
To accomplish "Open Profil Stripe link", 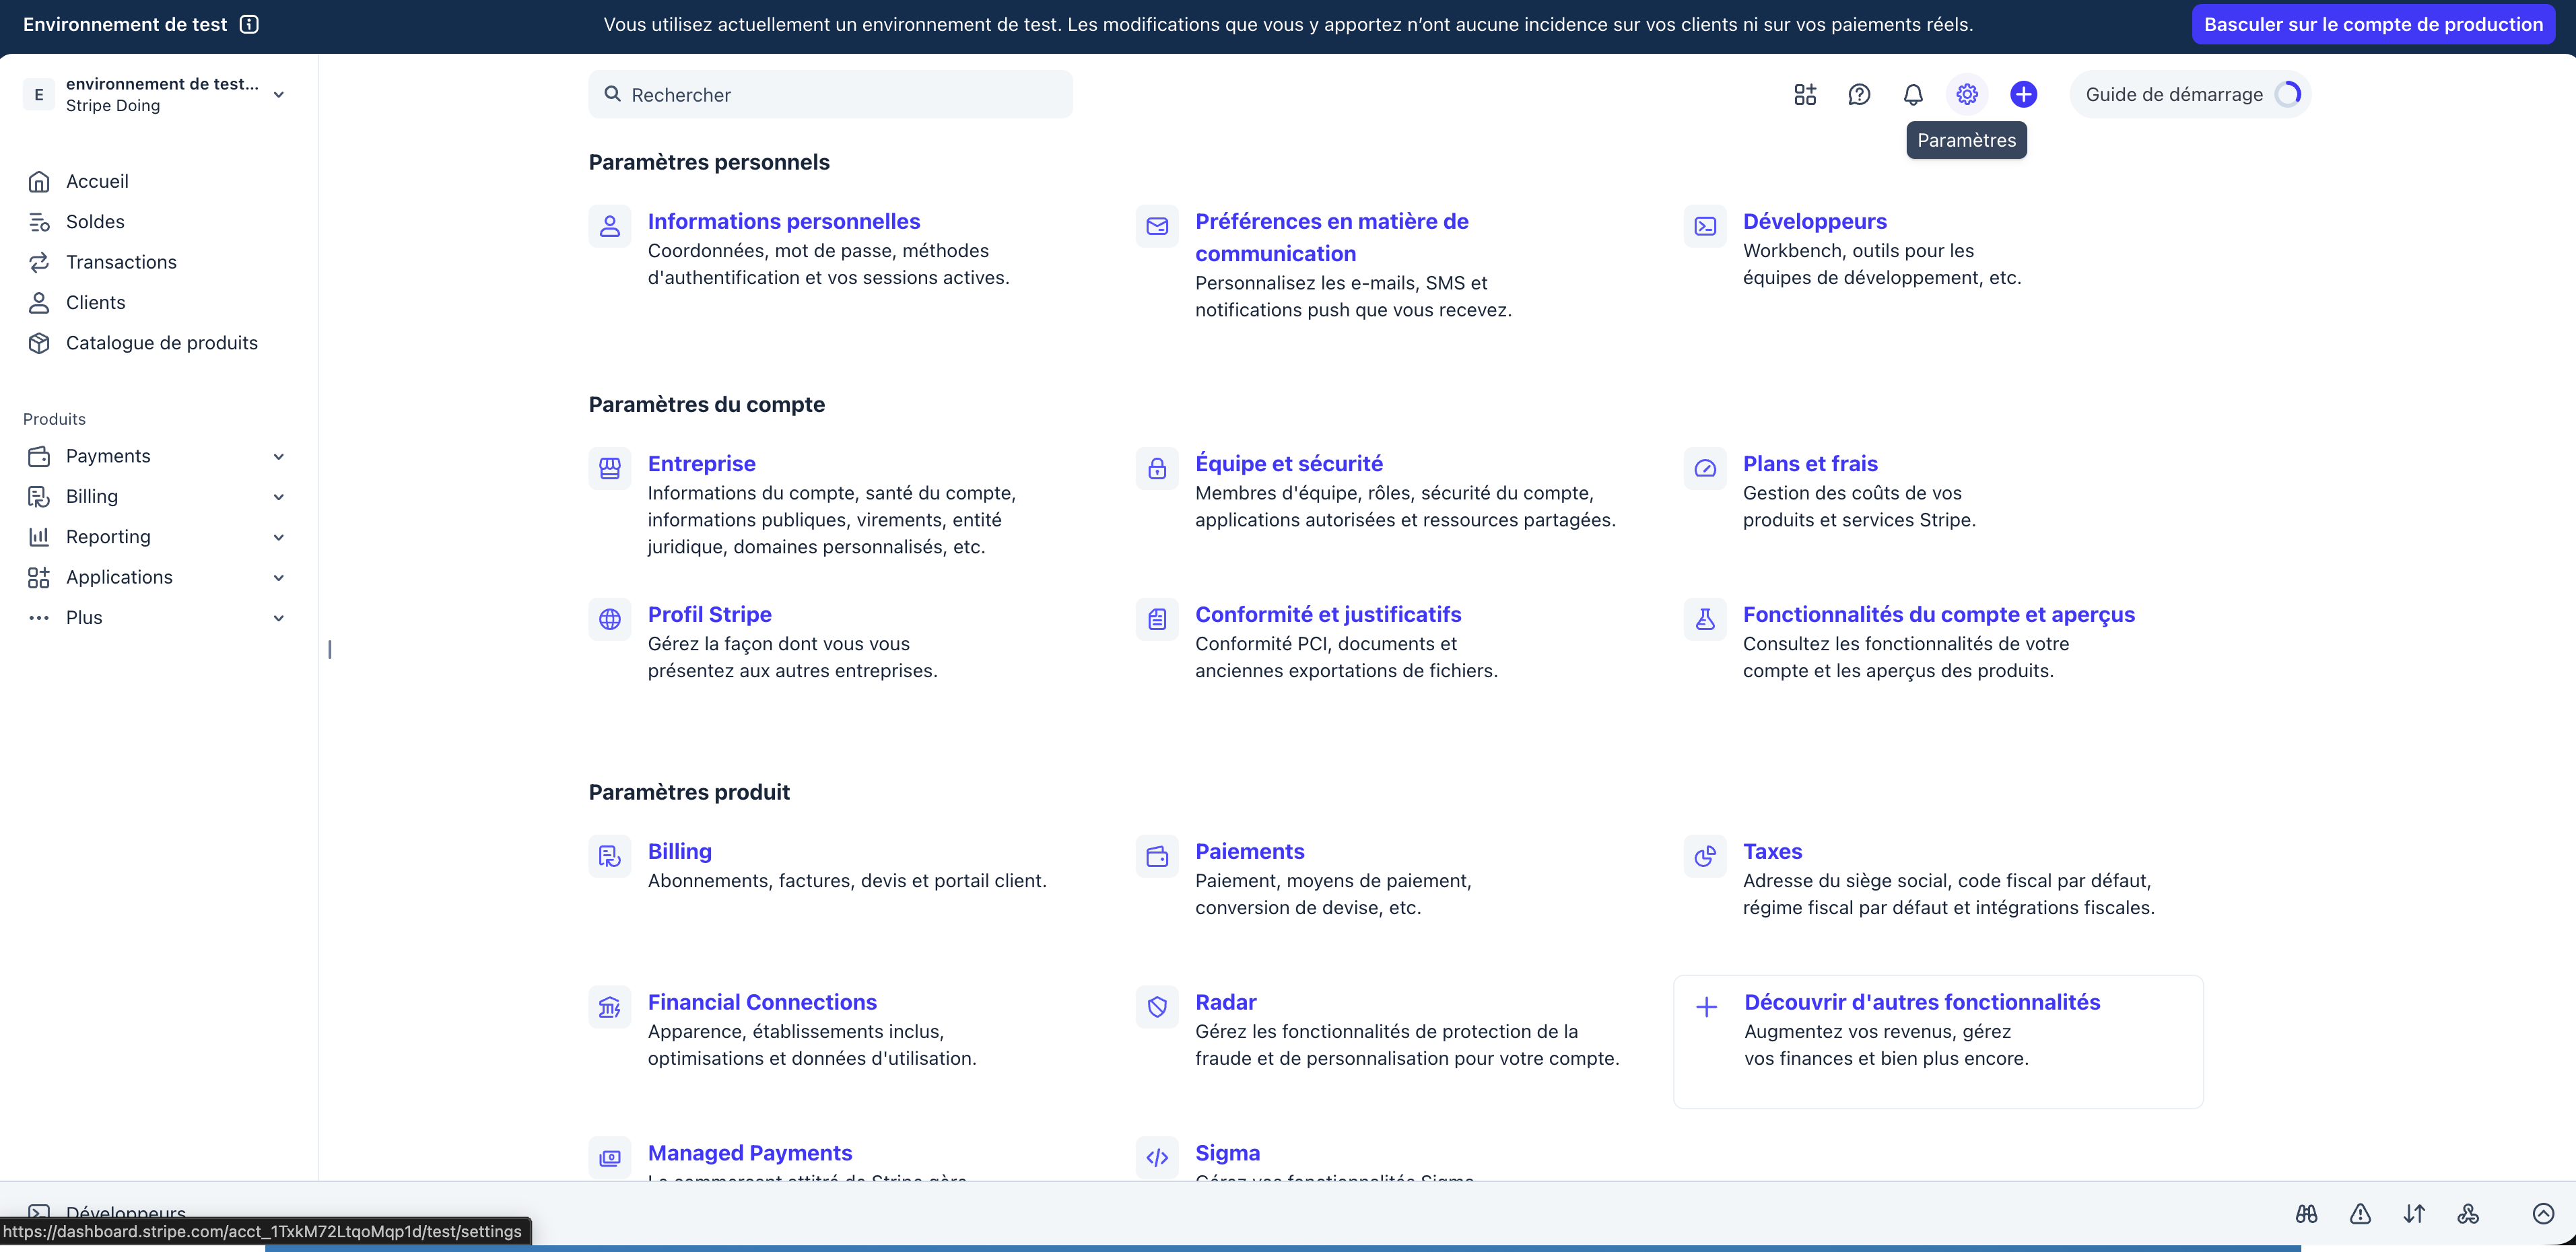I will (709, 614).
